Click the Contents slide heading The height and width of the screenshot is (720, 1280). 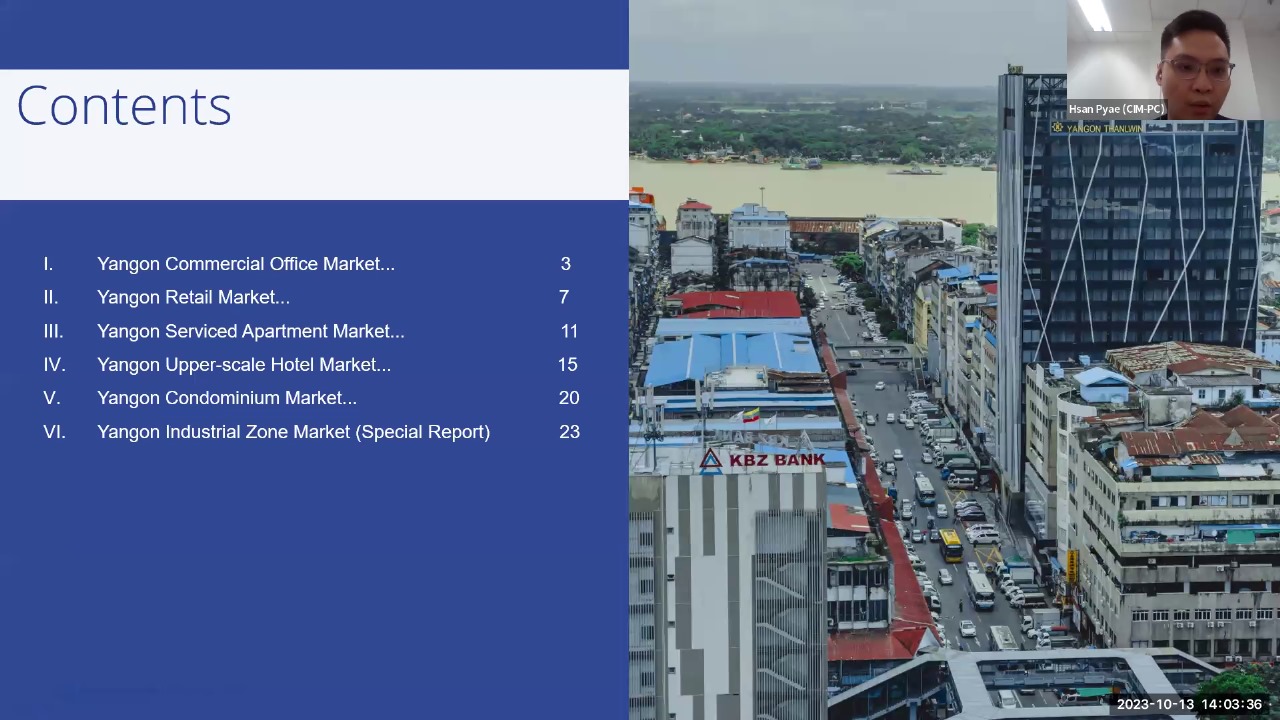124,106
